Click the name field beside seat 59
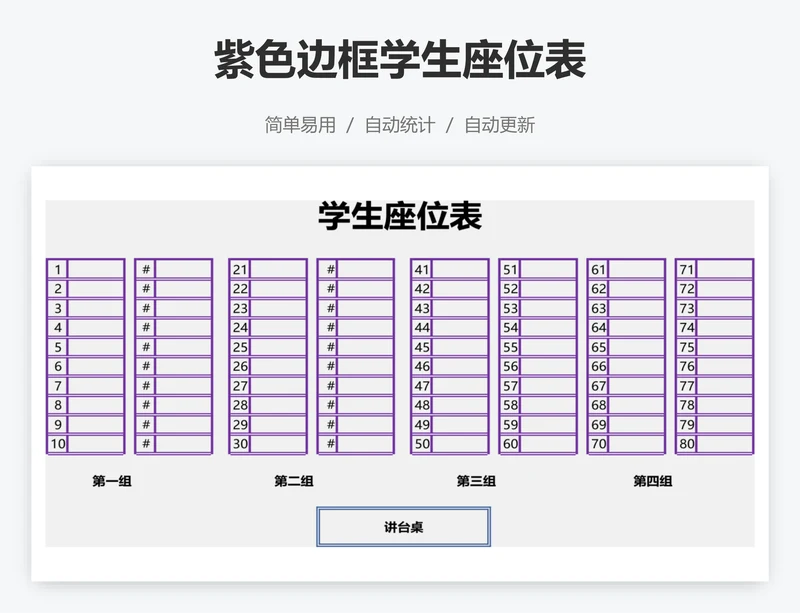 pyautogui.click(x=548, y=424)
